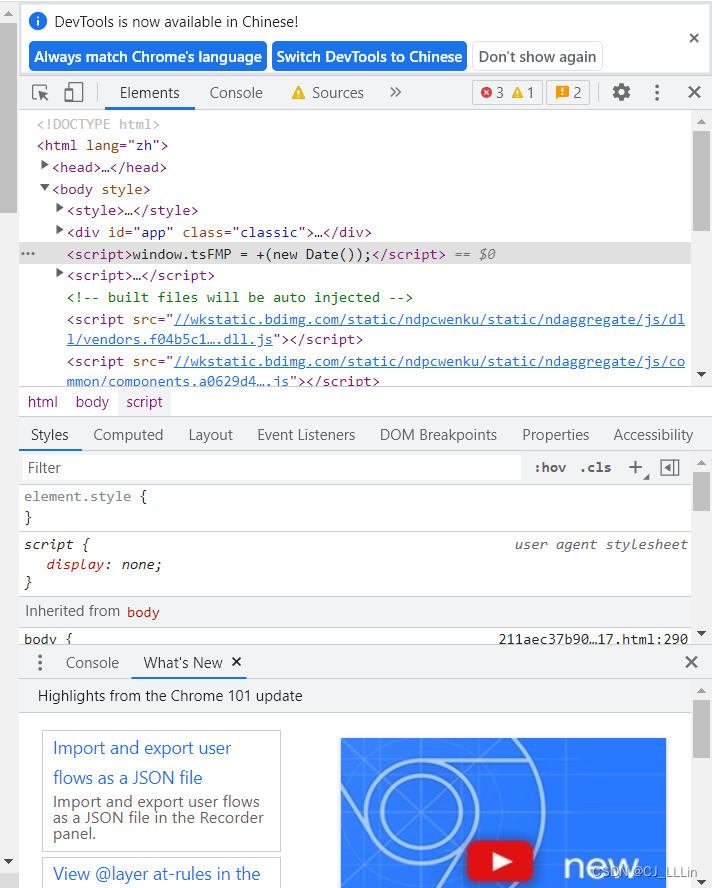Click the What's New drawer scrollbar thumb
The width and height of the screenshot is (712, 888).
(701, 729)
